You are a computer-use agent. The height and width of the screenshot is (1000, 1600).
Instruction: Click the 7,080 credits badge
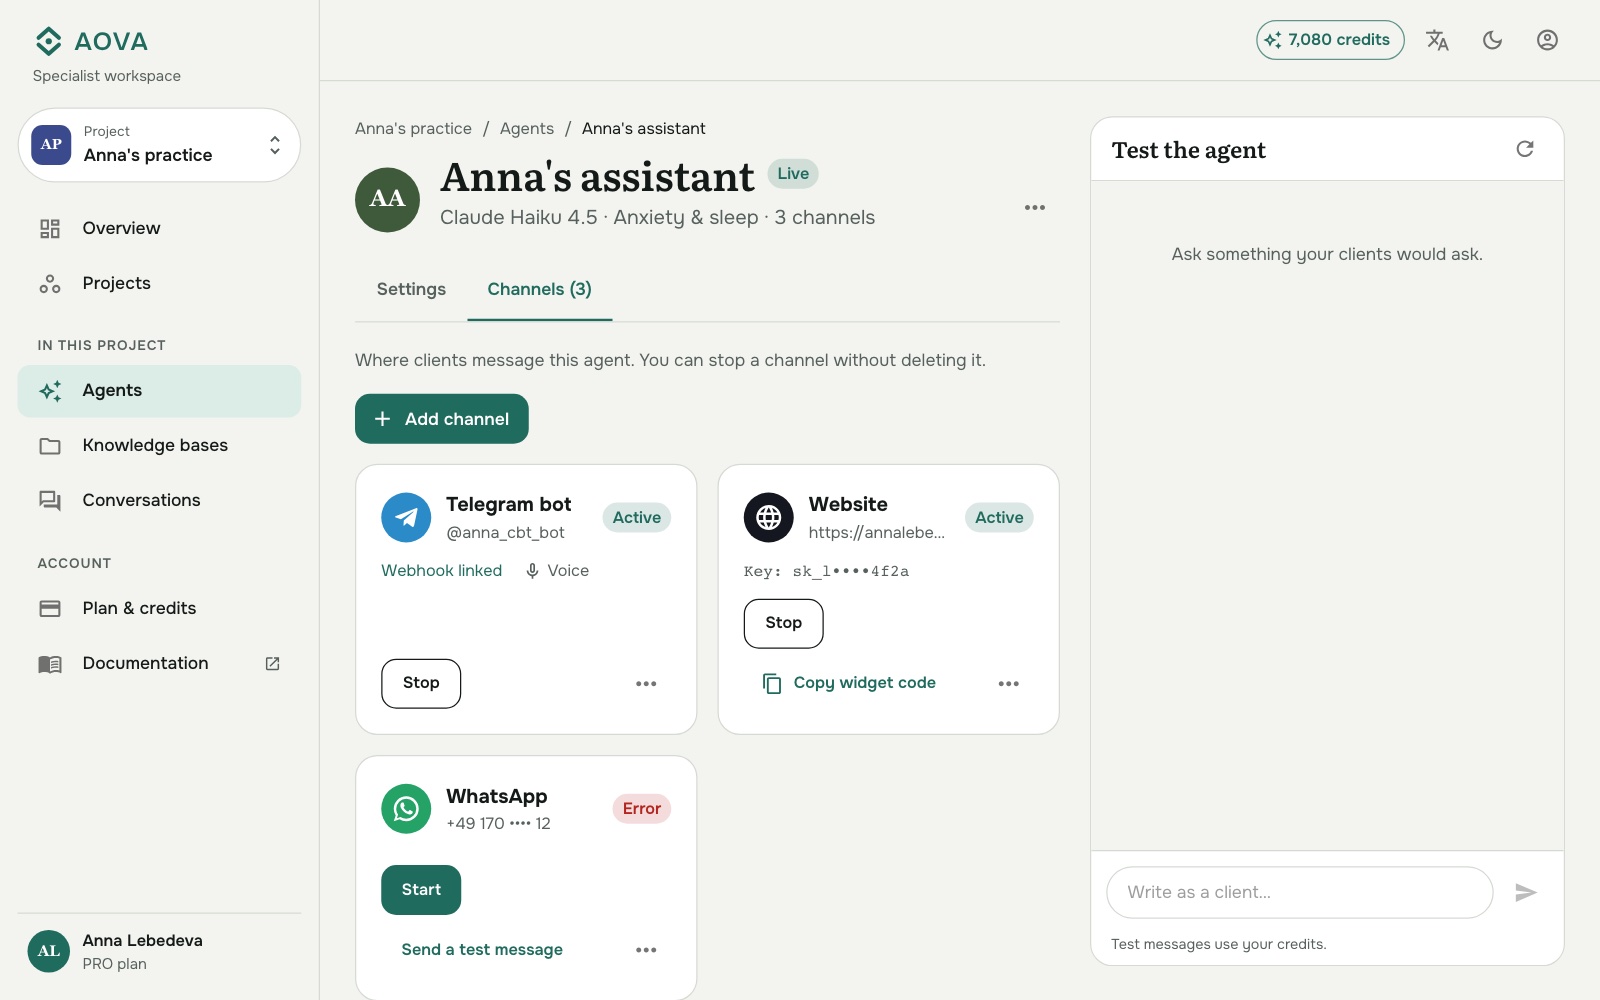pyautogui.click(x=1330, y=40)
